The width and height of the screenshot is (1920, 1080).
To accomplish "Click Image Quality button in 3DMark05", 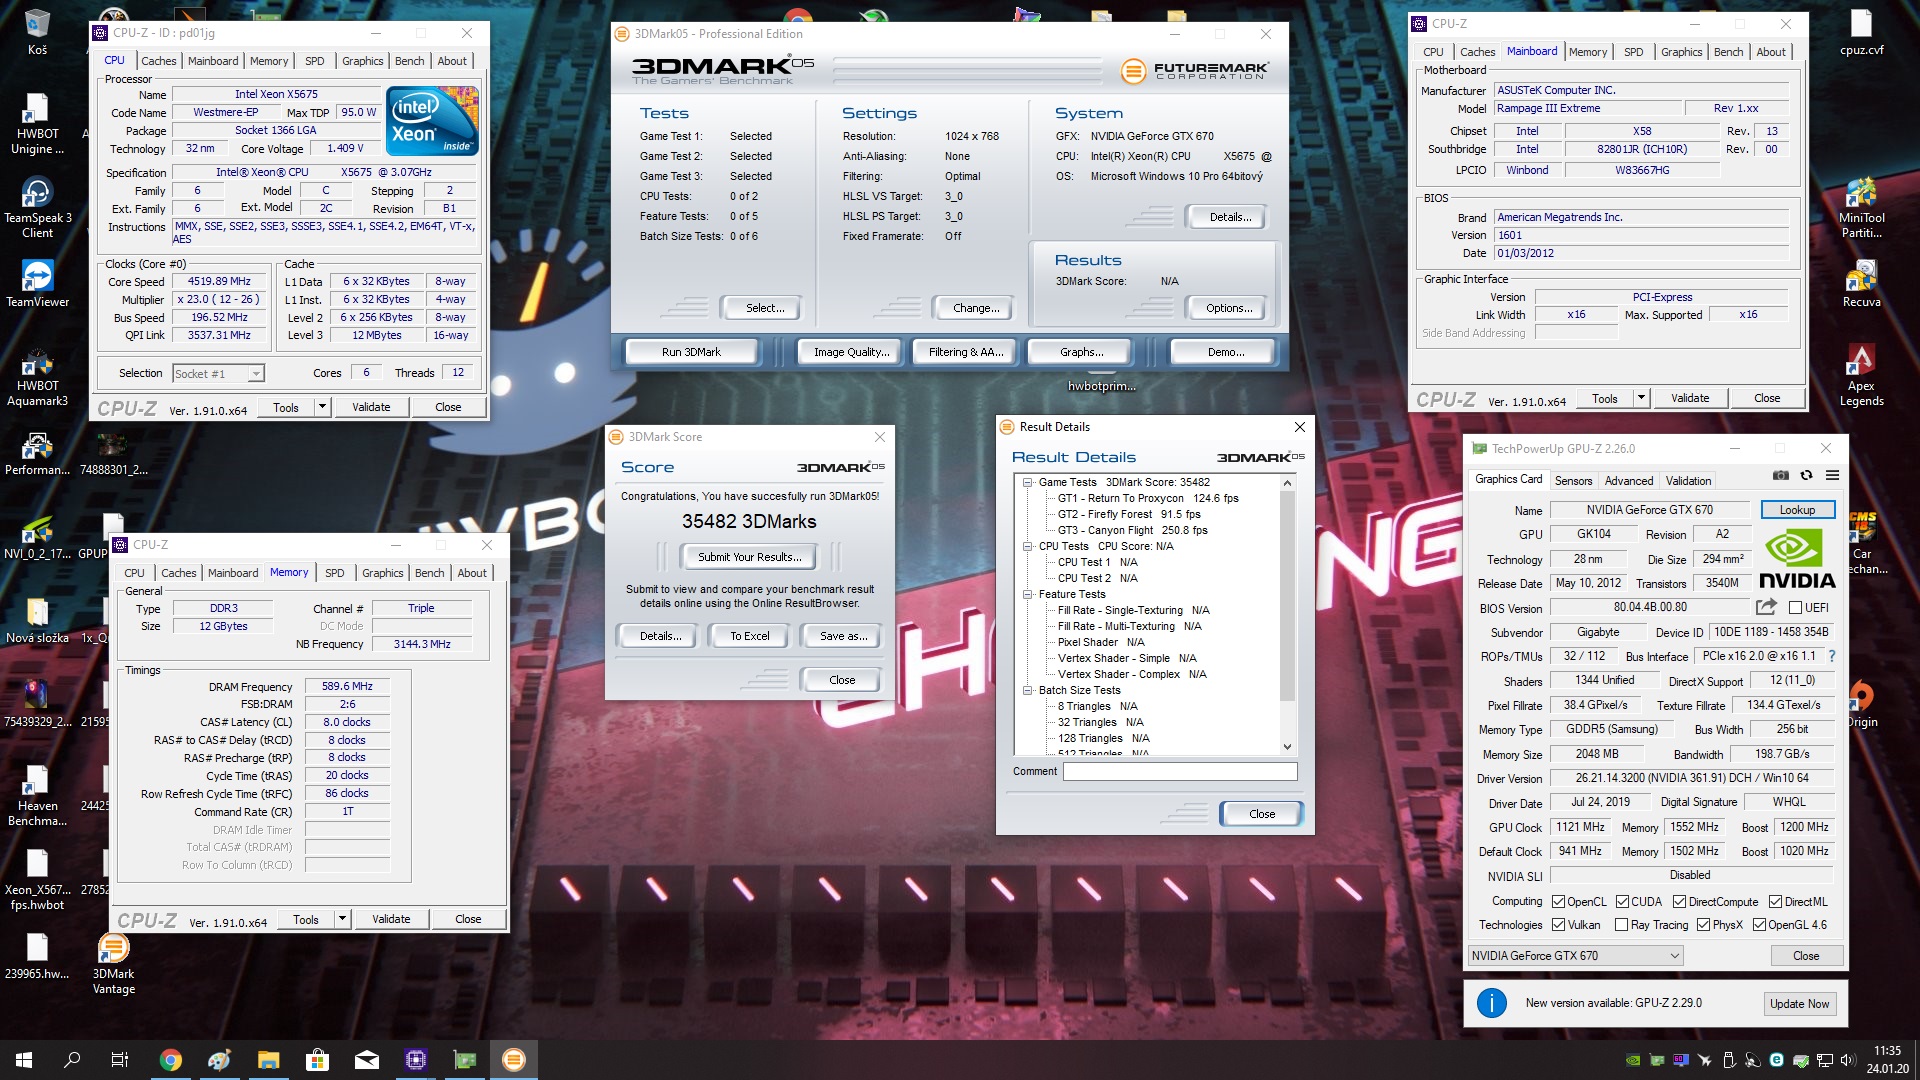I will click(x=851, y=352).
